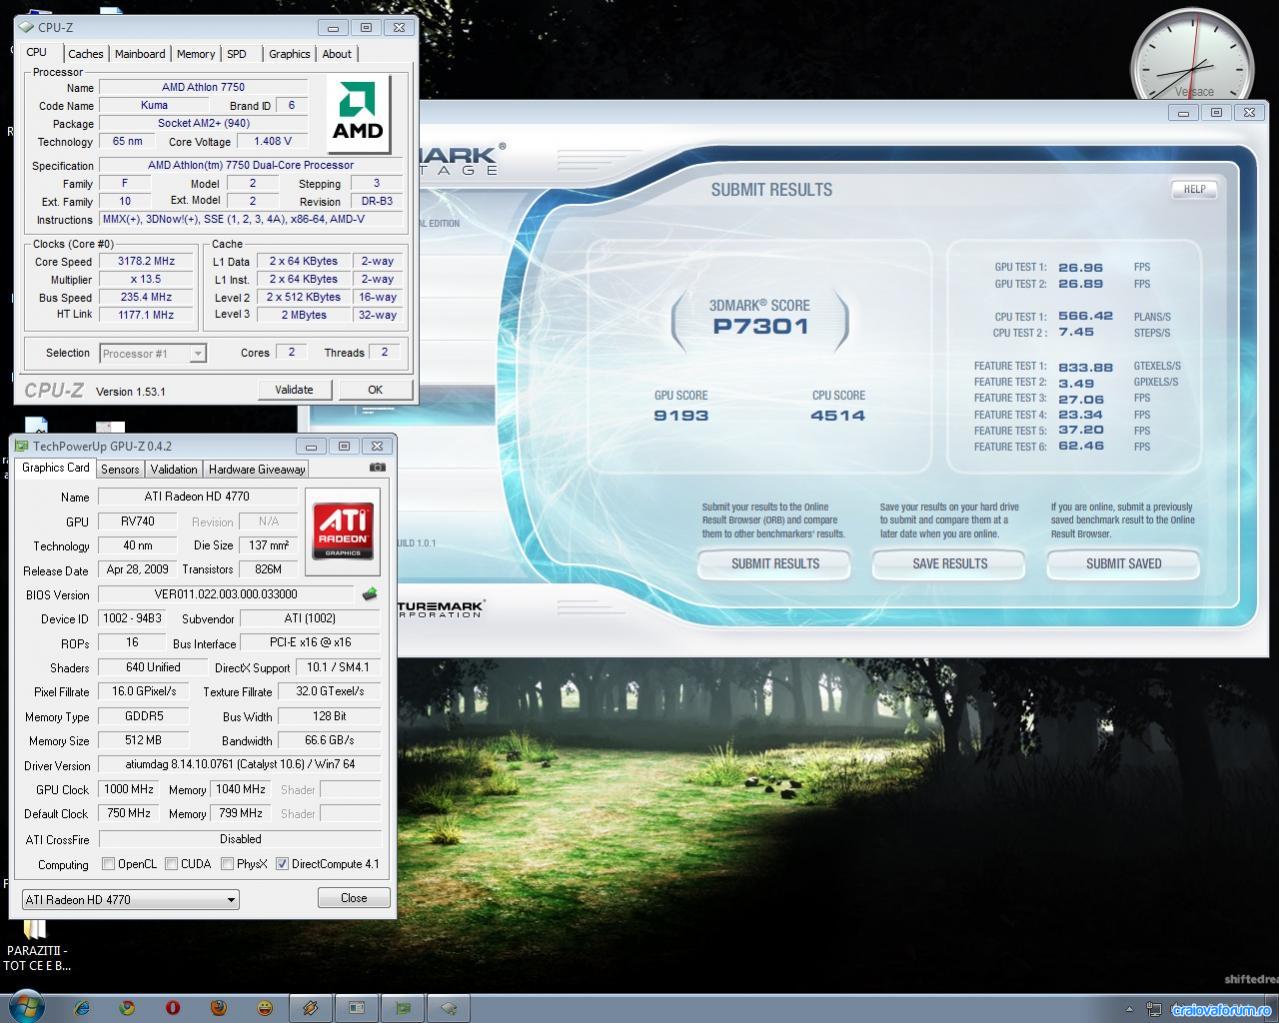The image size is (1279, 1023).
Task: Open the Memory tab in CPU-Z
Action: click(196, 54)
